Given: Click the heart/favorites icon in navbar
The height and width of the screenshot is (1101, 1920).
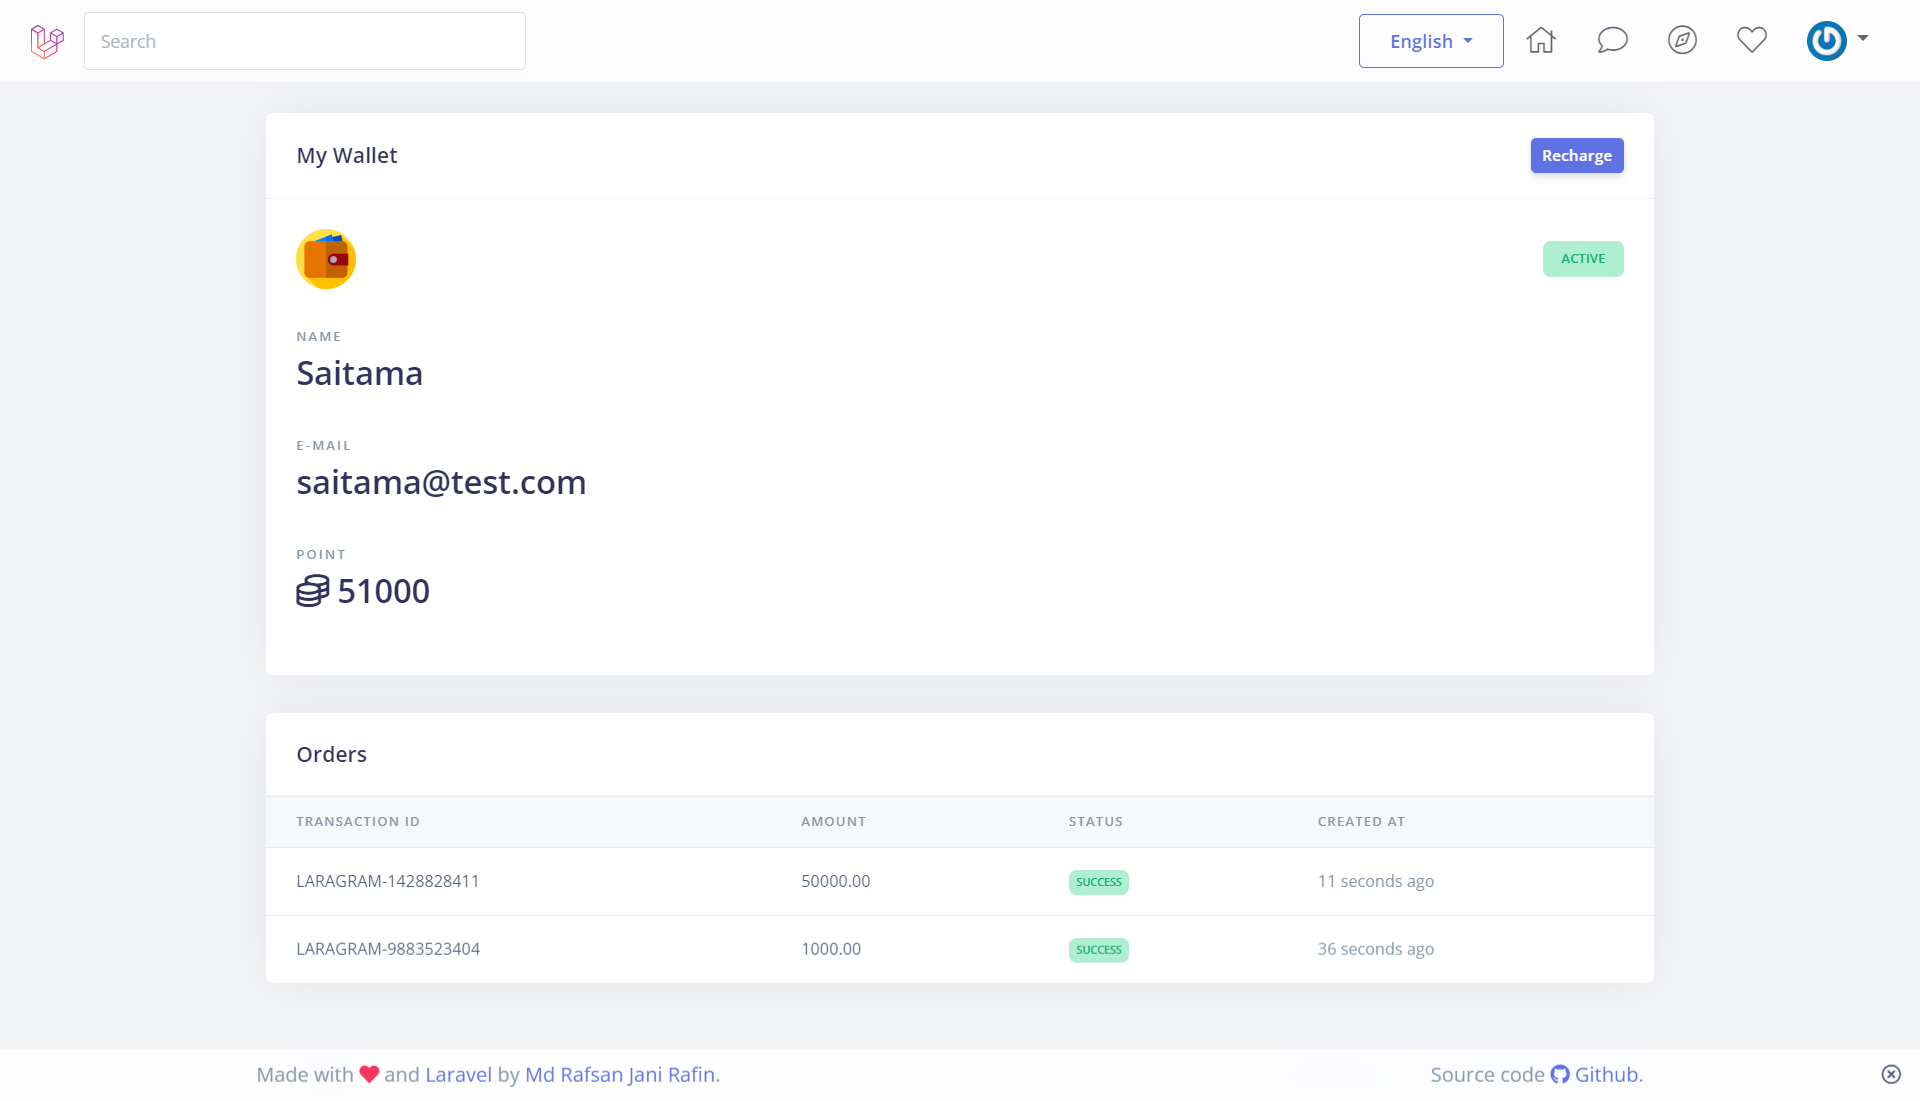Looking at the screenshot, I should tap(1753, 40).
